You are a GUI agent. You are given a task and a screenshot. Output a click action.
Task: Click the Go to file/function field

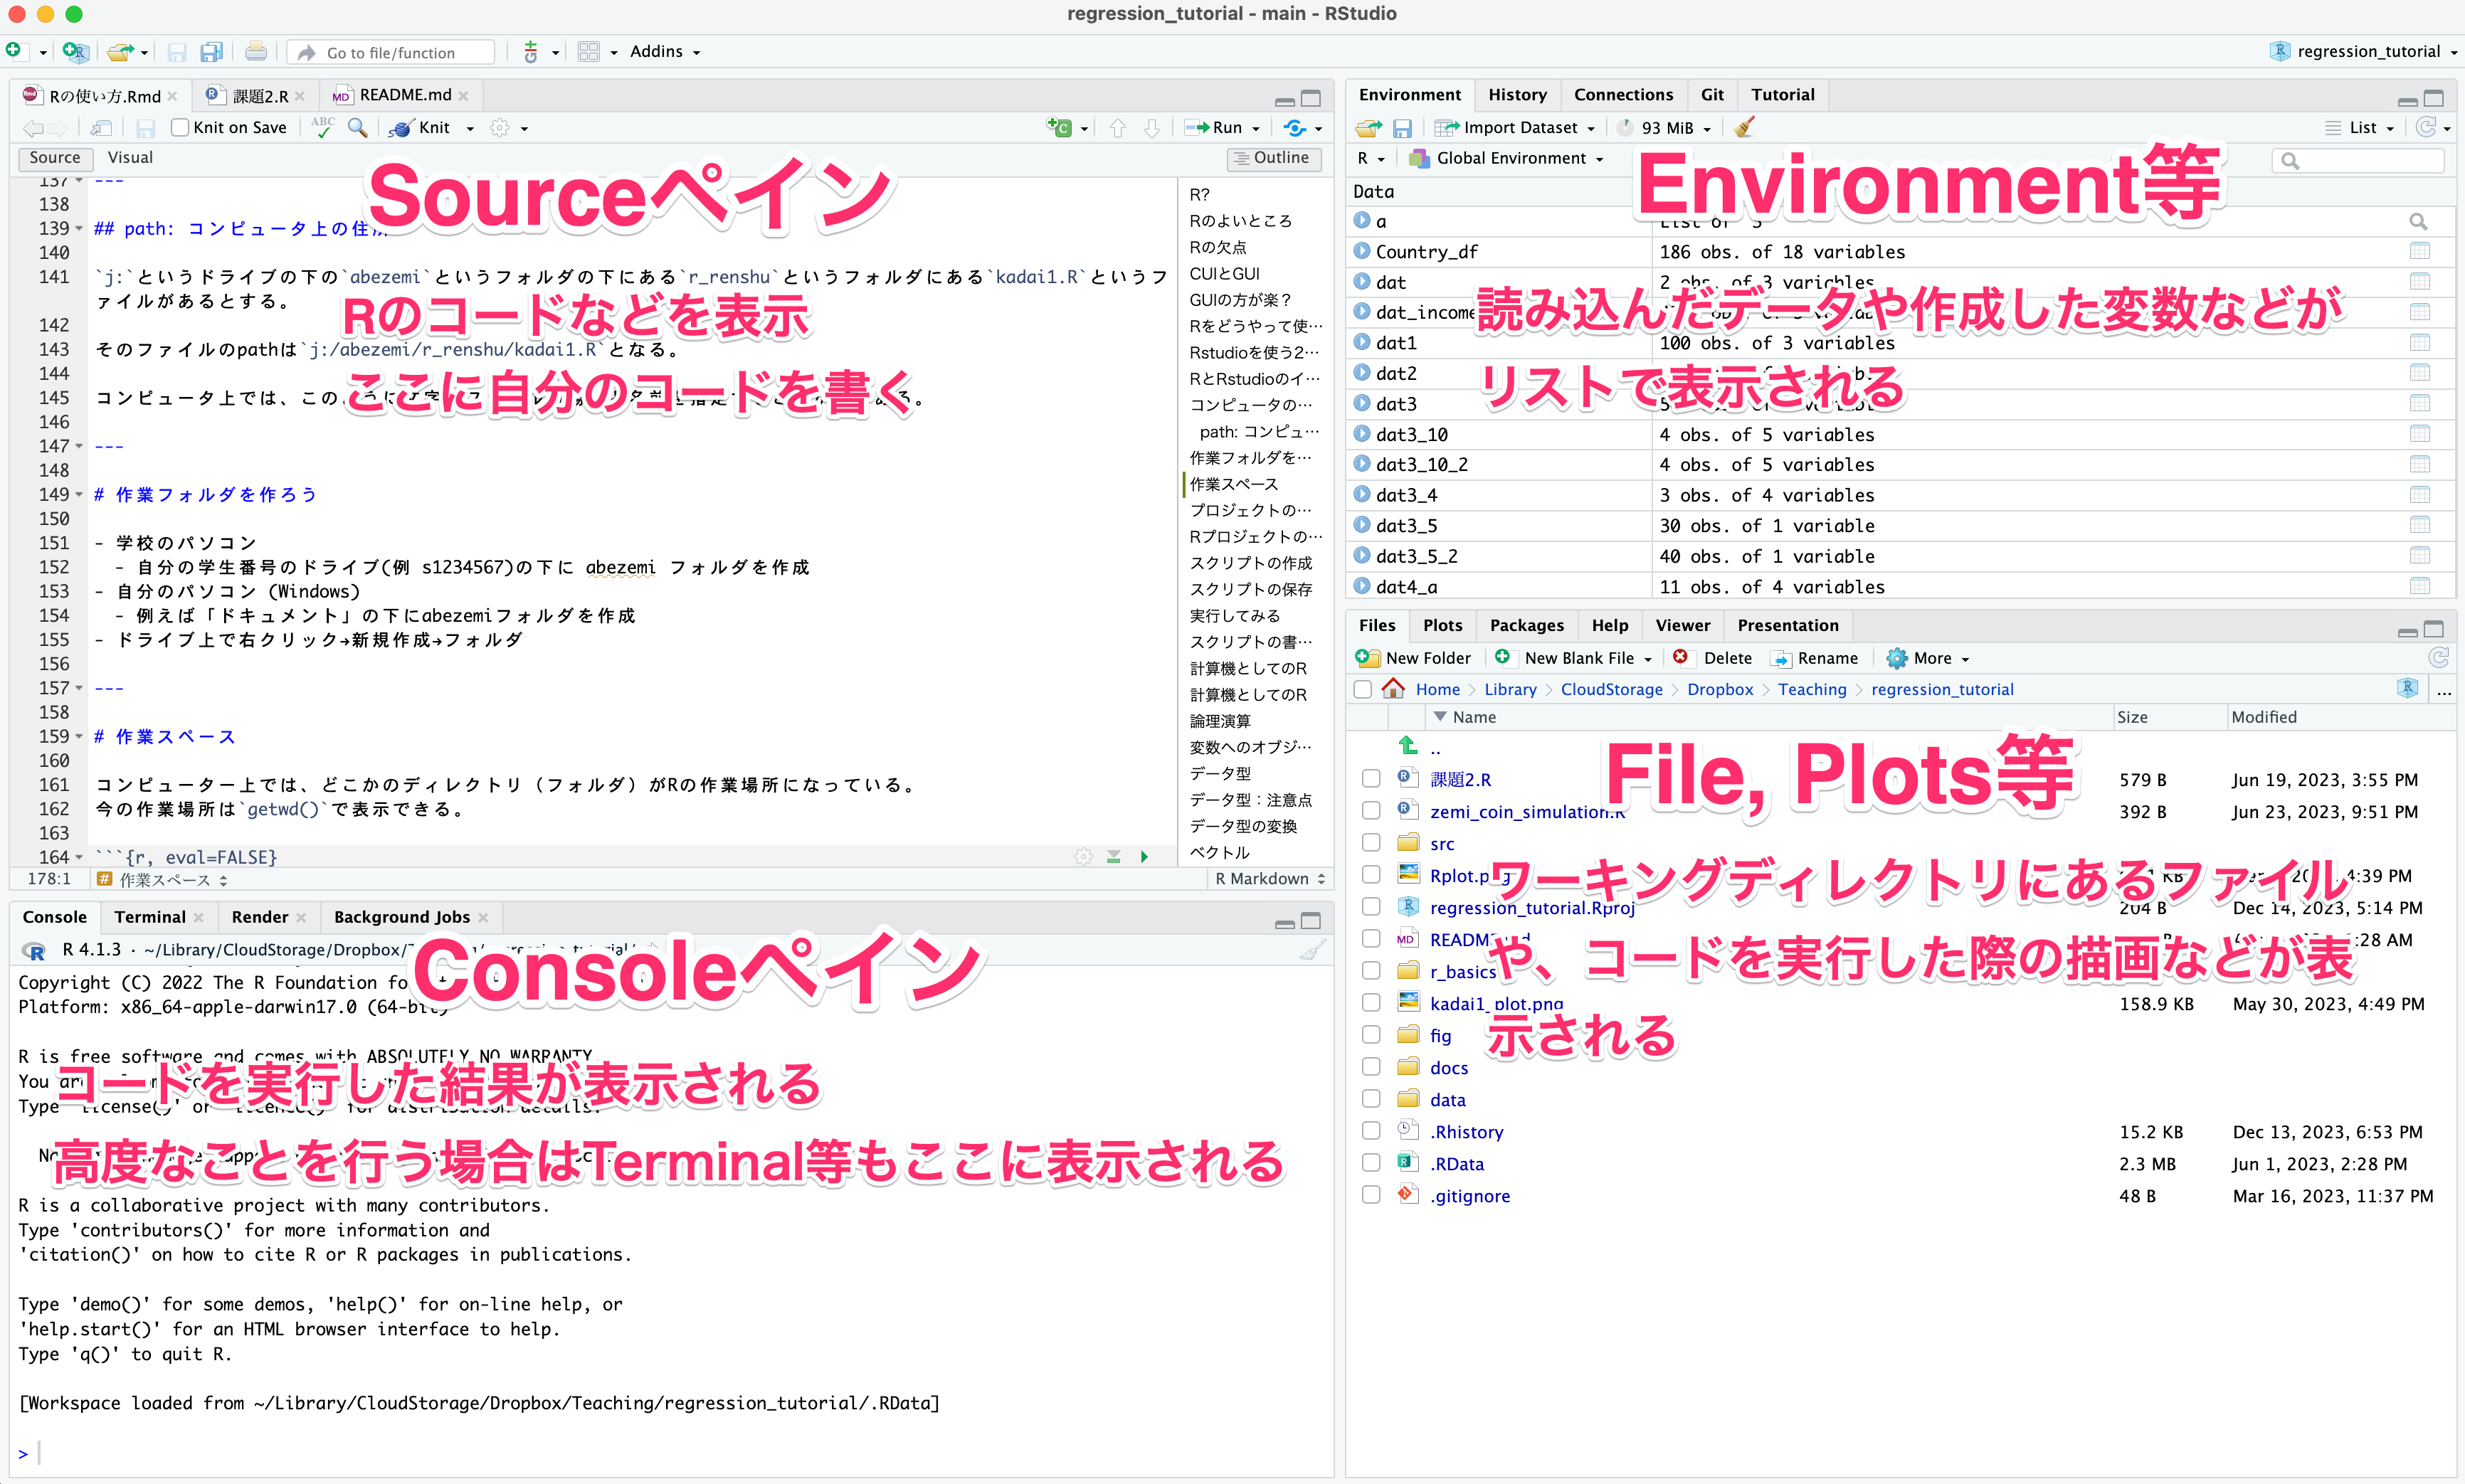pos(391,52)
